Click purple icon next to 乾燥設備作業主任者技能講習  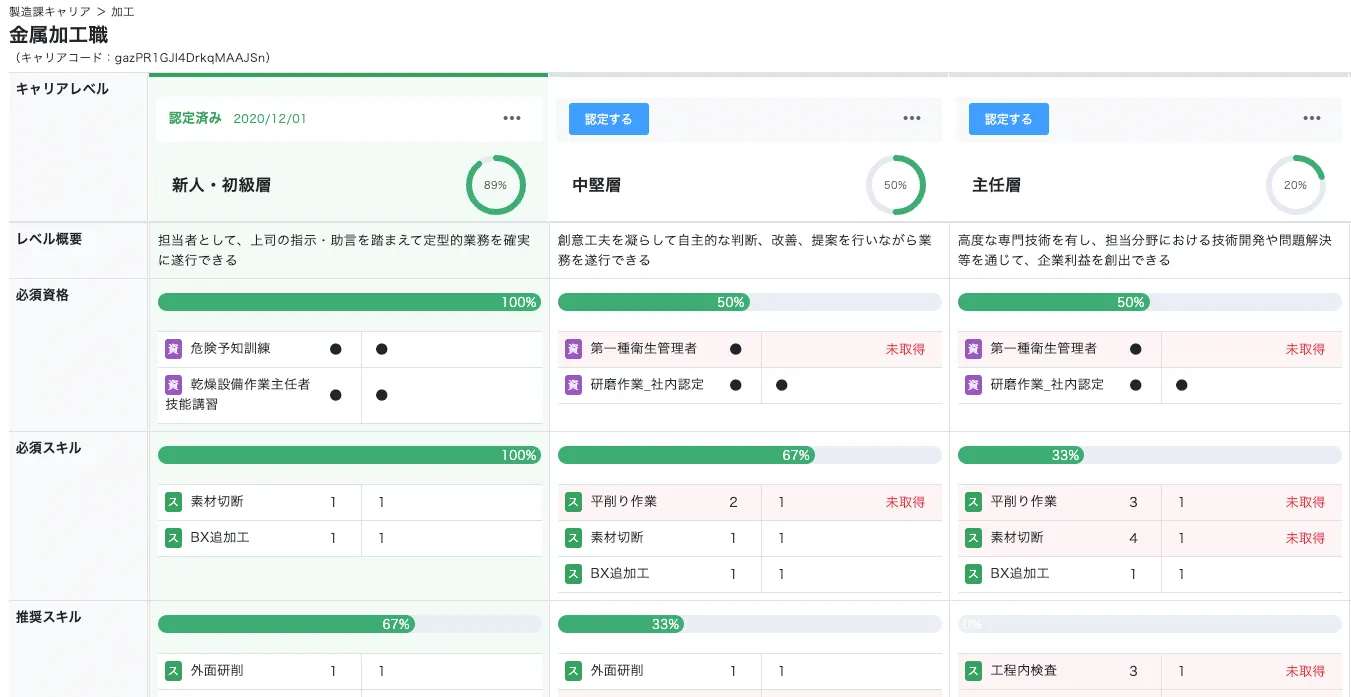tap(173, 385)
